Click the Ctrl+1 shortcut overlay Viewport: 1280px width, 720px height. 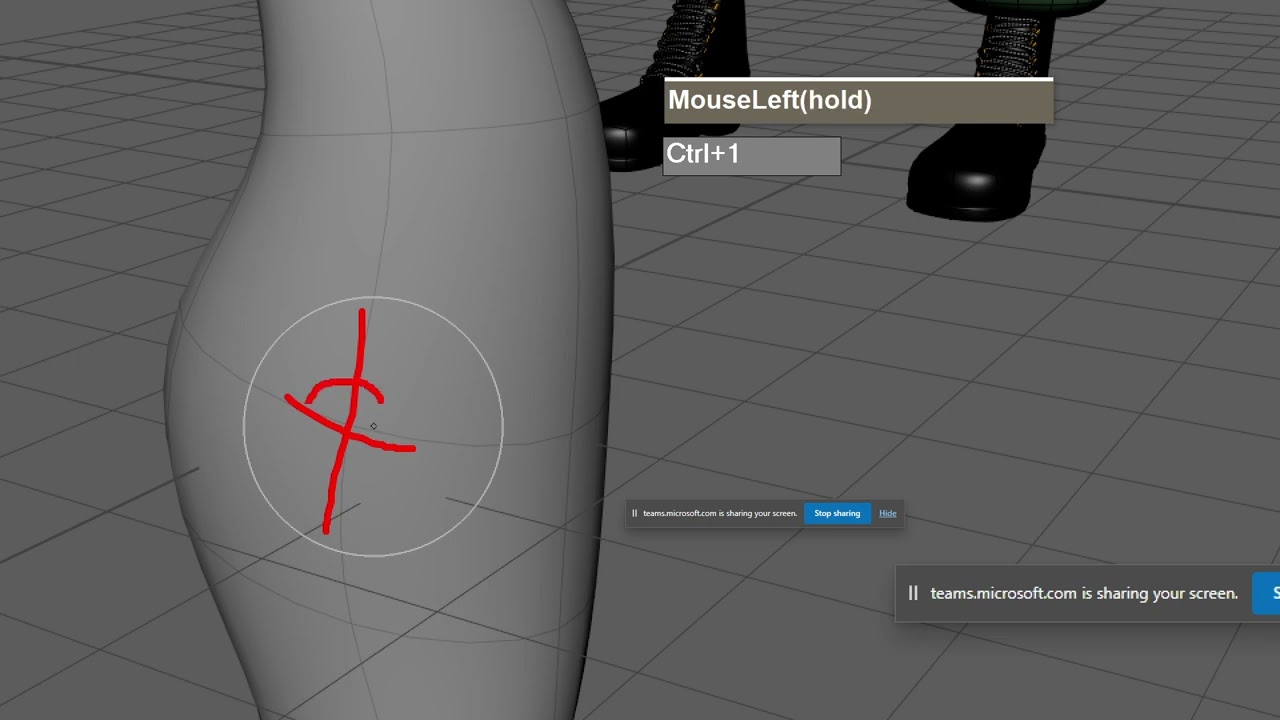click(x=752, y=155)
